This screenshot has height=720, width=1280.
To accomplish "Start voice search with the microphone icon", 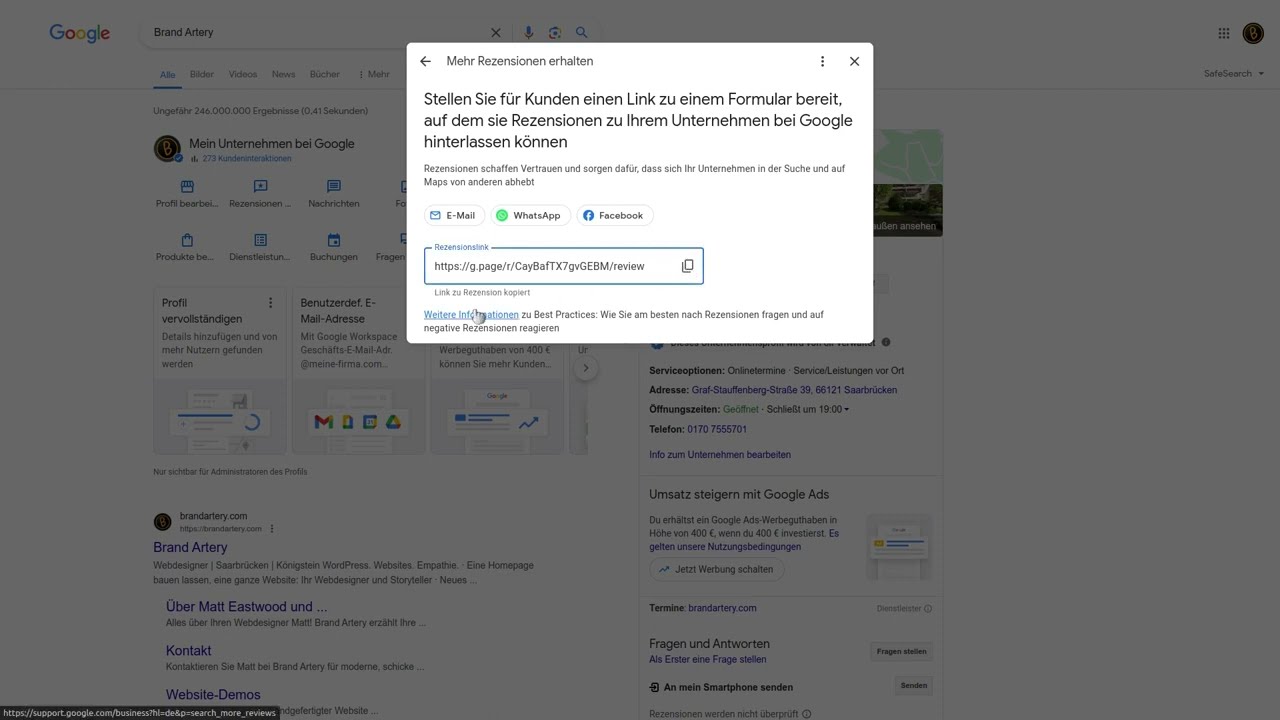I will (x=529, y=33).
